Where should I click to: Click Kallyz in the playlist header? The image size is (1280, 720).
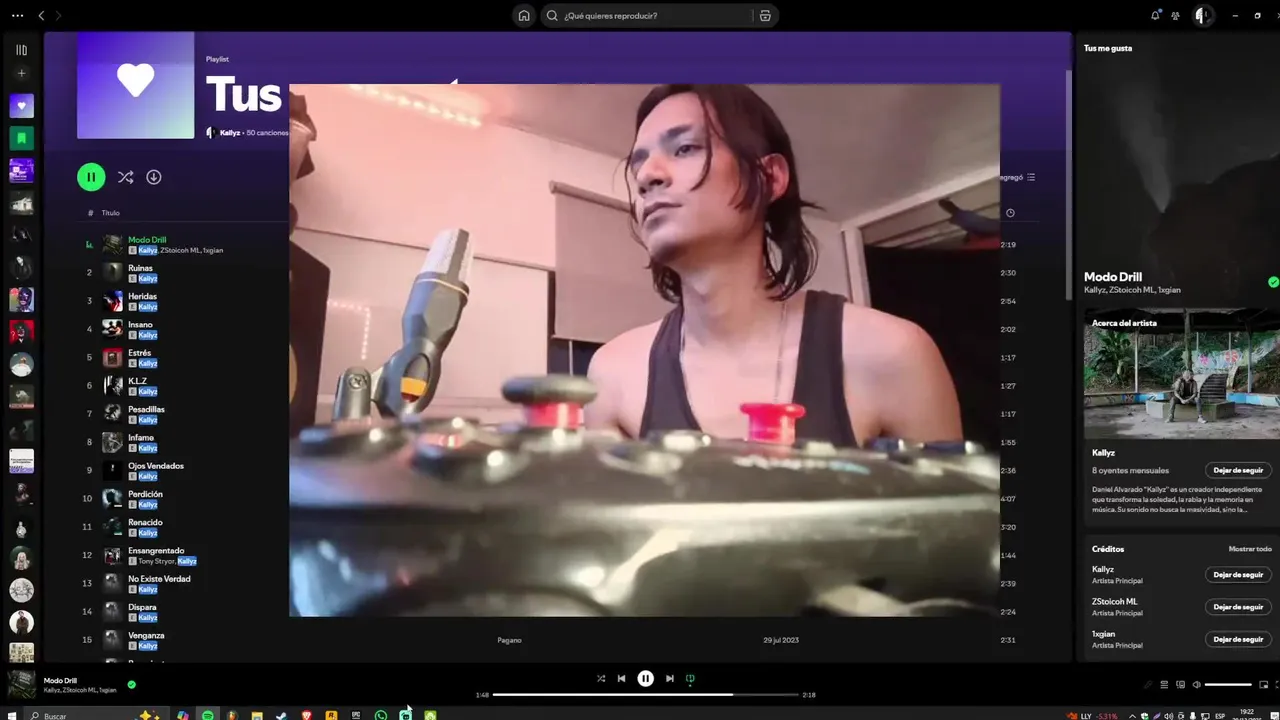(231, 133)
